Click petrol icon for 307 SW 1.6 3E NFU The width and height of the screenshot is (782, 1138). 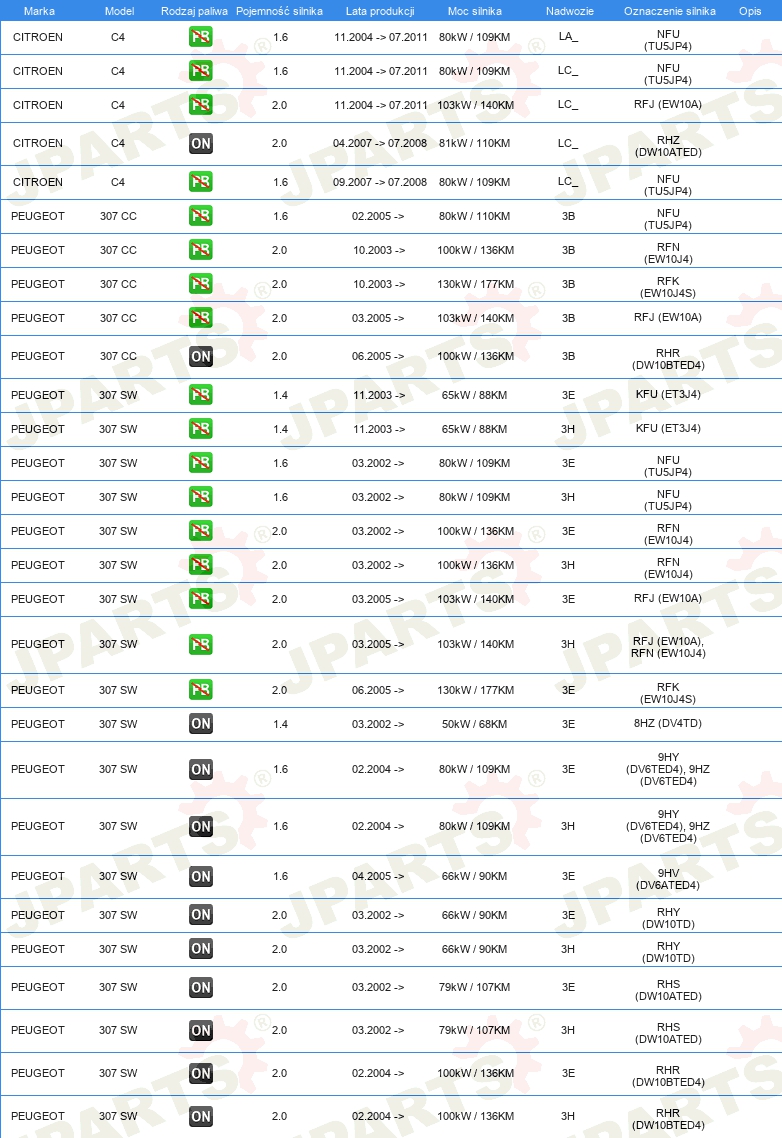click(x=200, y=464)
